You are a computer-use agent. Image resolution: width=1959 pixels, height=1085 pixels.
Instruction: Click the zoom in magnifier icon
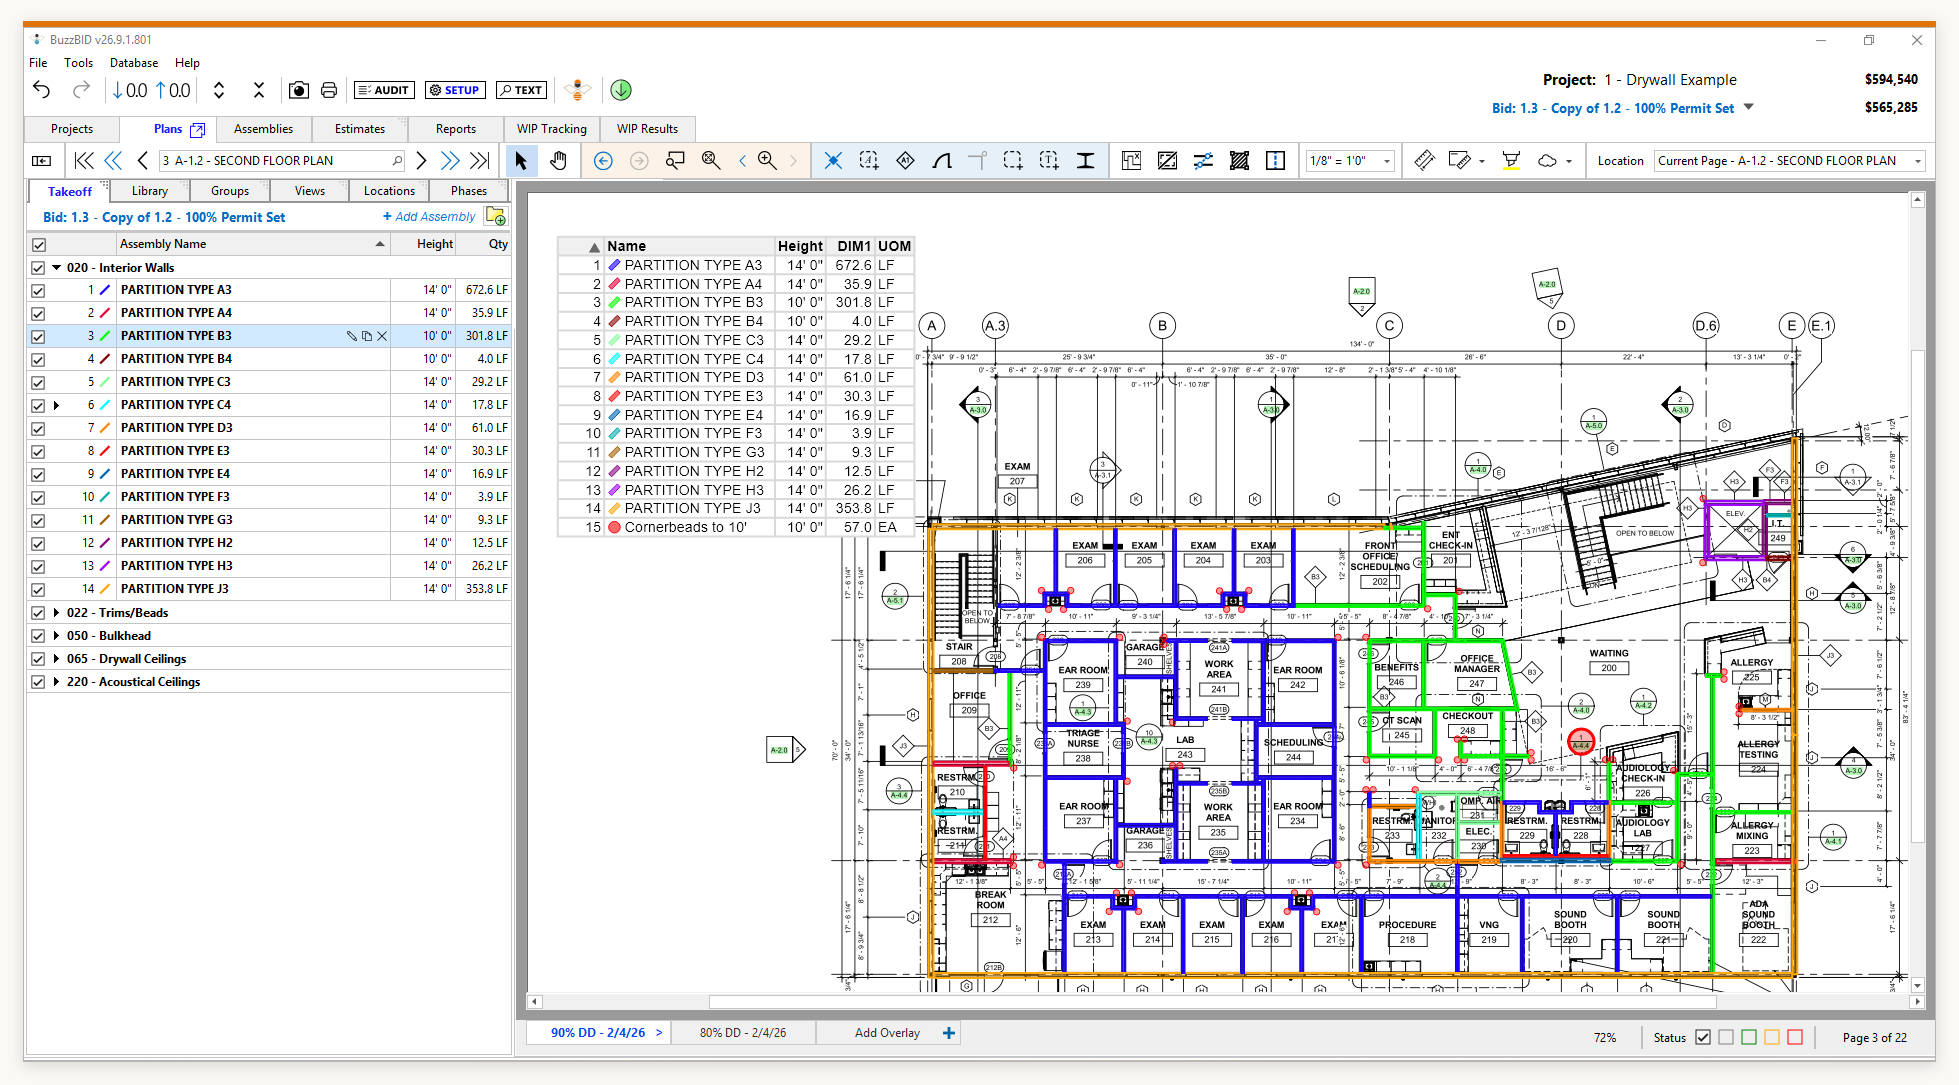point(767,160)
